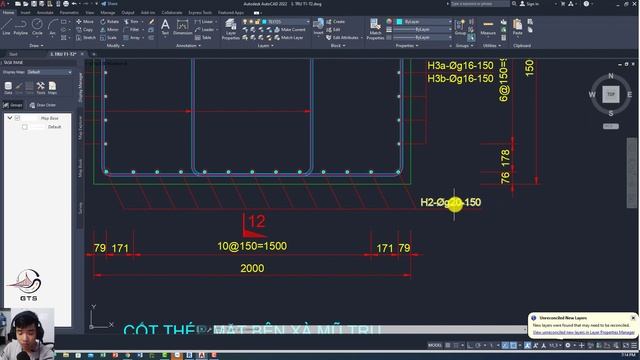Toggle layer on/off lightbulb in layer dropdown
Viewport: 640px width, 360px height.
coord(245,22)
